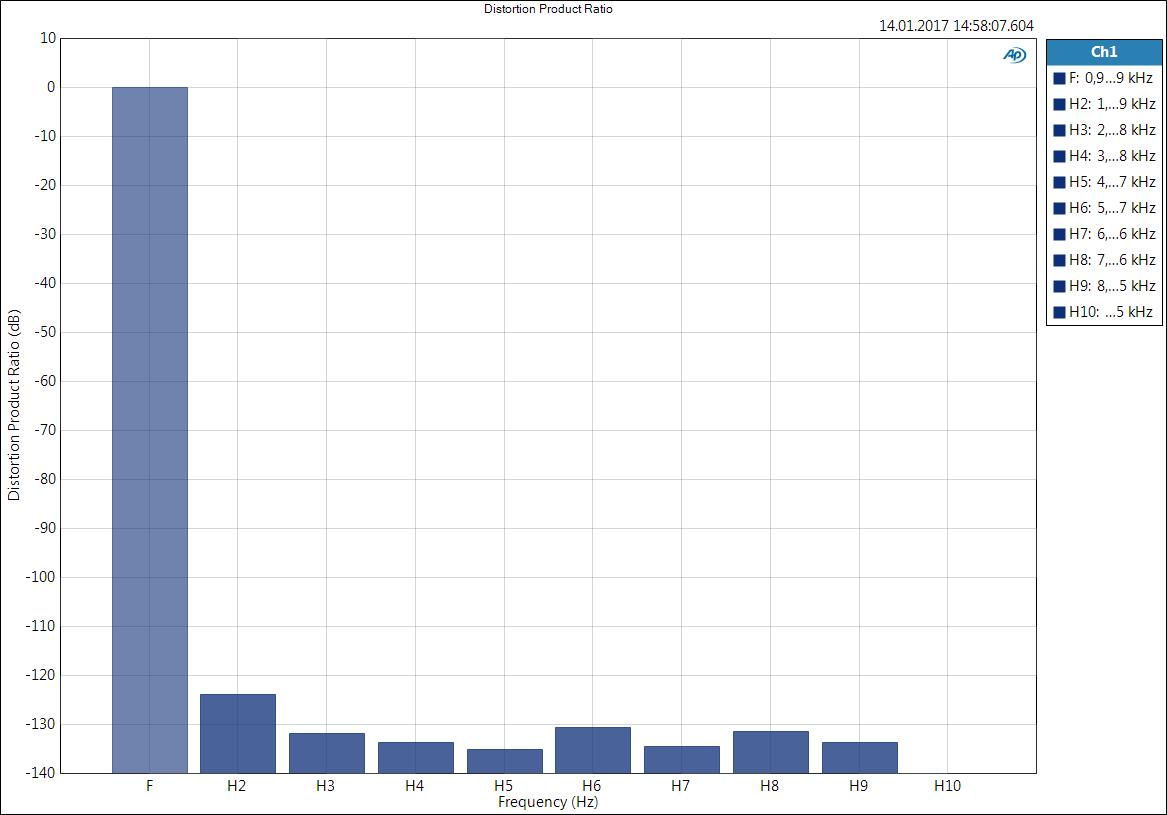Click the H2 harmonic bar
The height and width of the screenshot is (815, 1167).
click(x=238, y=734)
